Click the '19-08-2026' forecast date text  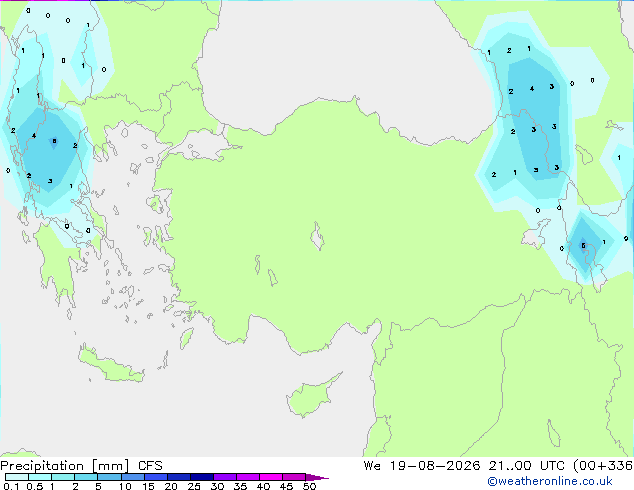pyautogui.click(x=435, y=466)
